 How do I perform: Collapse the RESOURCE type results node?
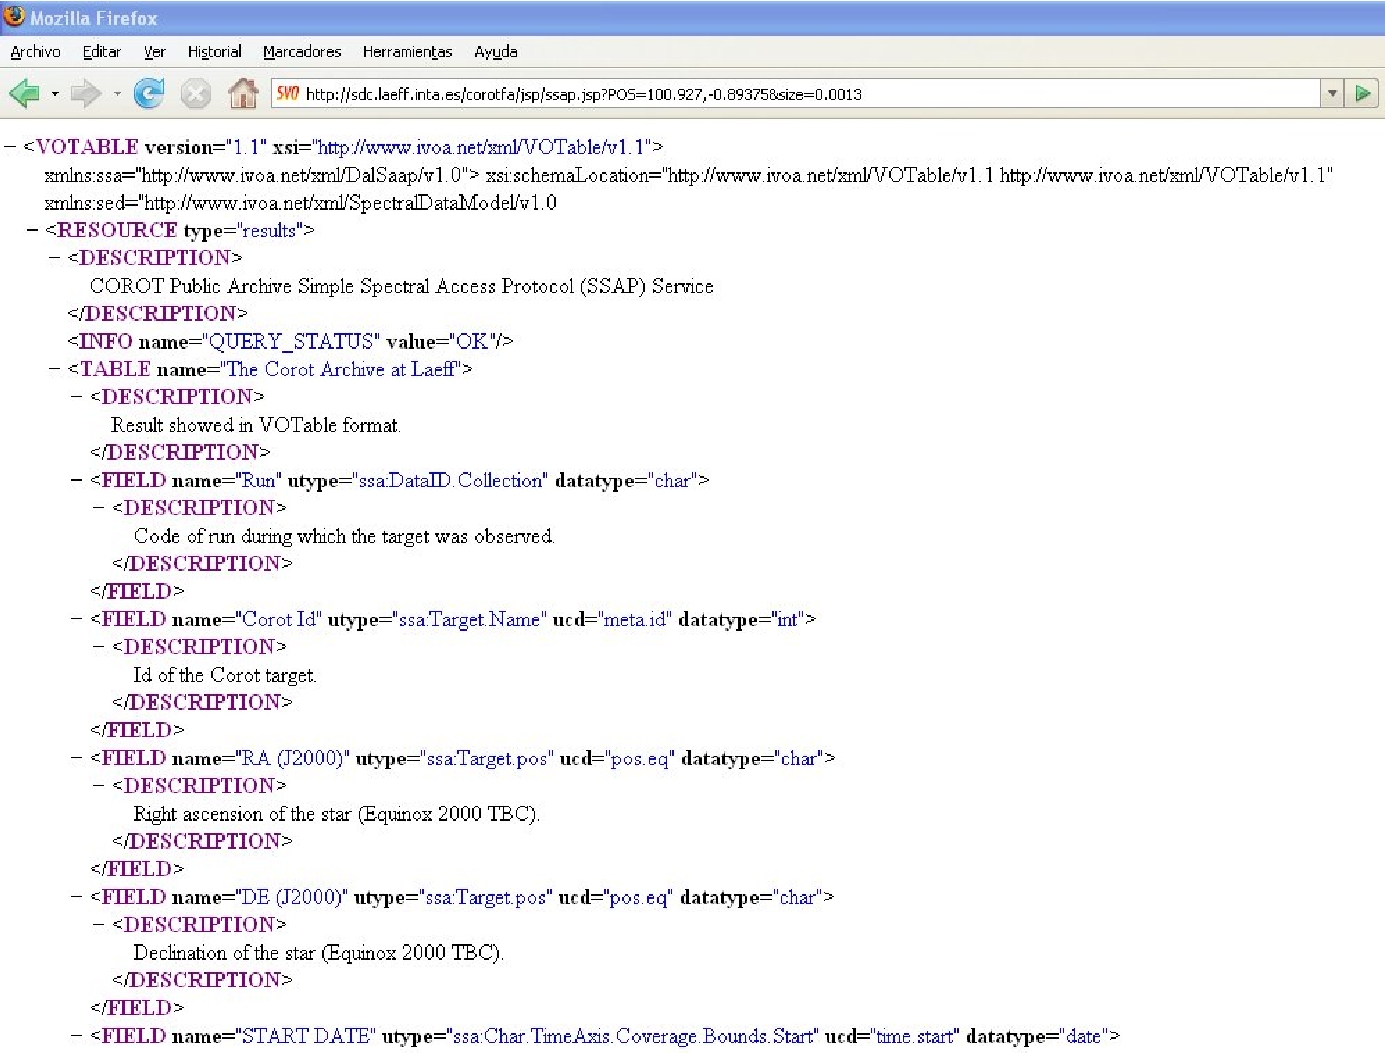click(x=33, y=230)
